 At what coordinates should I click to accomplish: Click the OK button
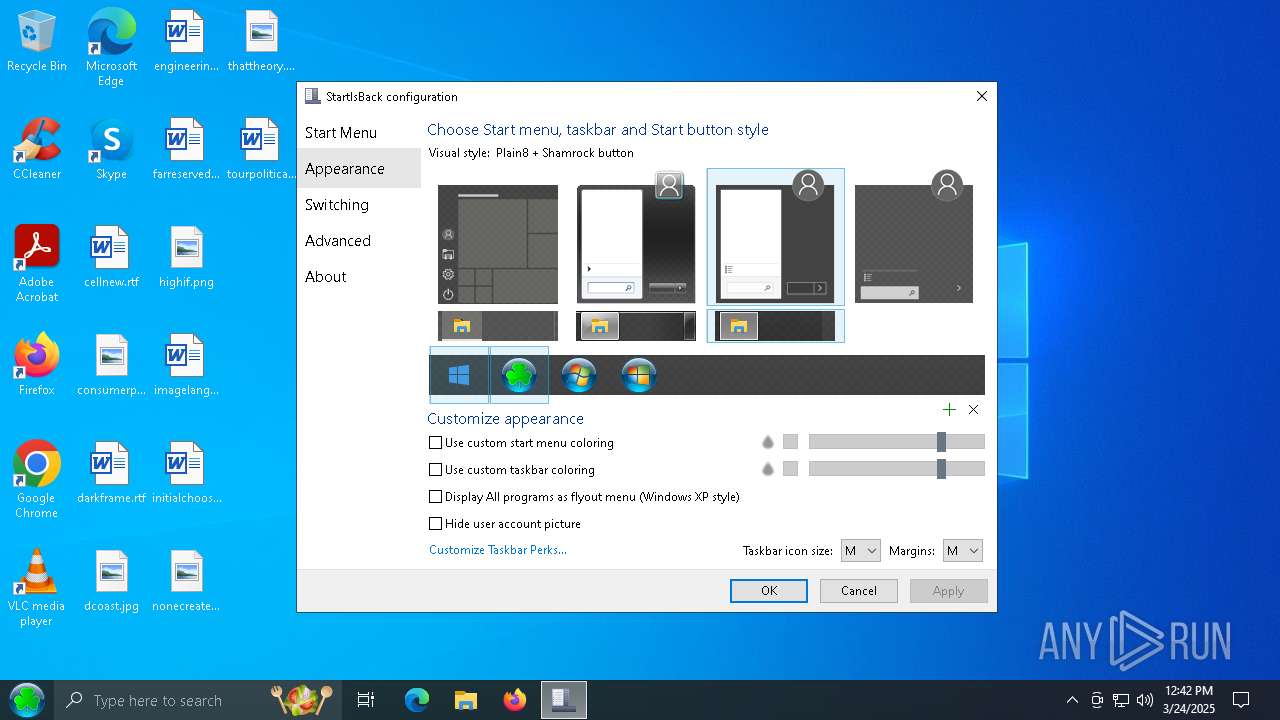click(769, 591)
